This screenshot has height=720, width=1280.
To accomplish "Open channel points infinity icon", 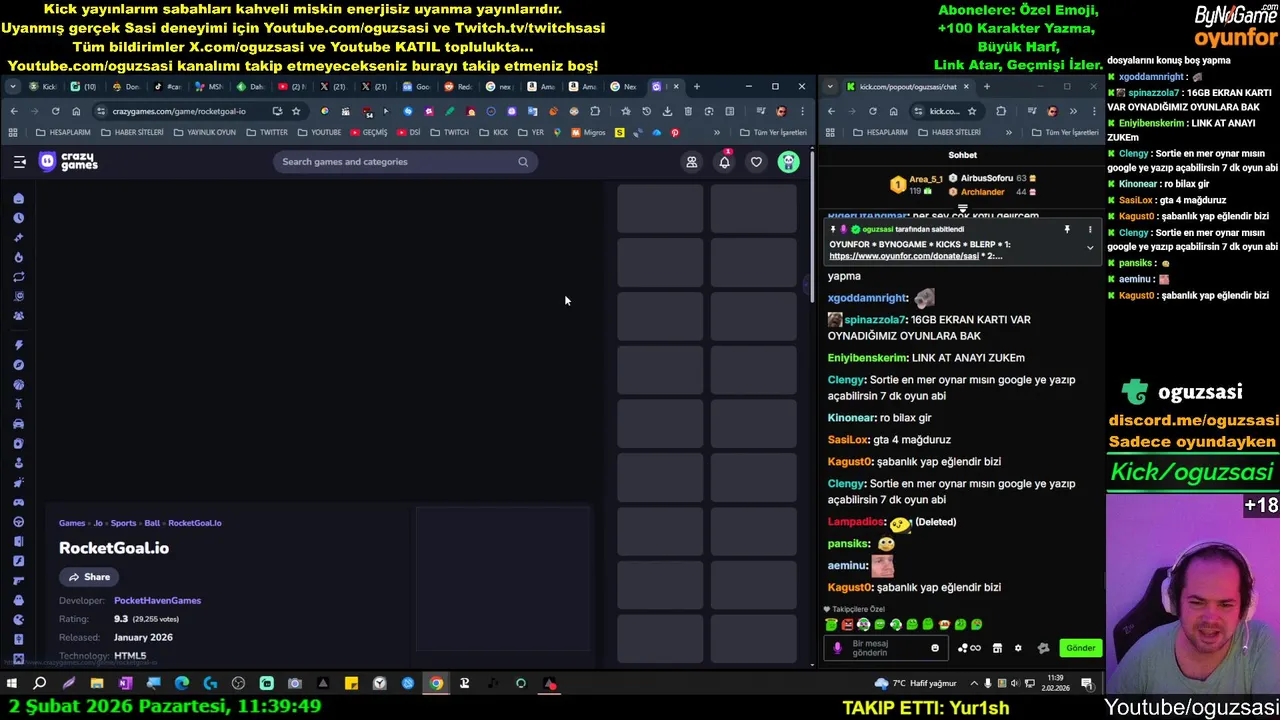I will pos(969,648).
